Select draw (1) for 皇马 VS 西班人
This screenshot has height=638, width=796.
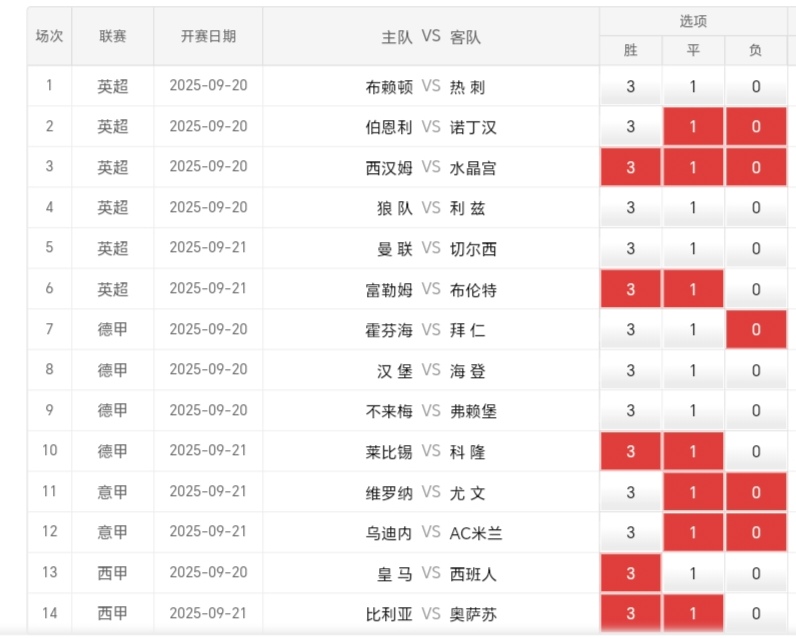pos(693,573)
